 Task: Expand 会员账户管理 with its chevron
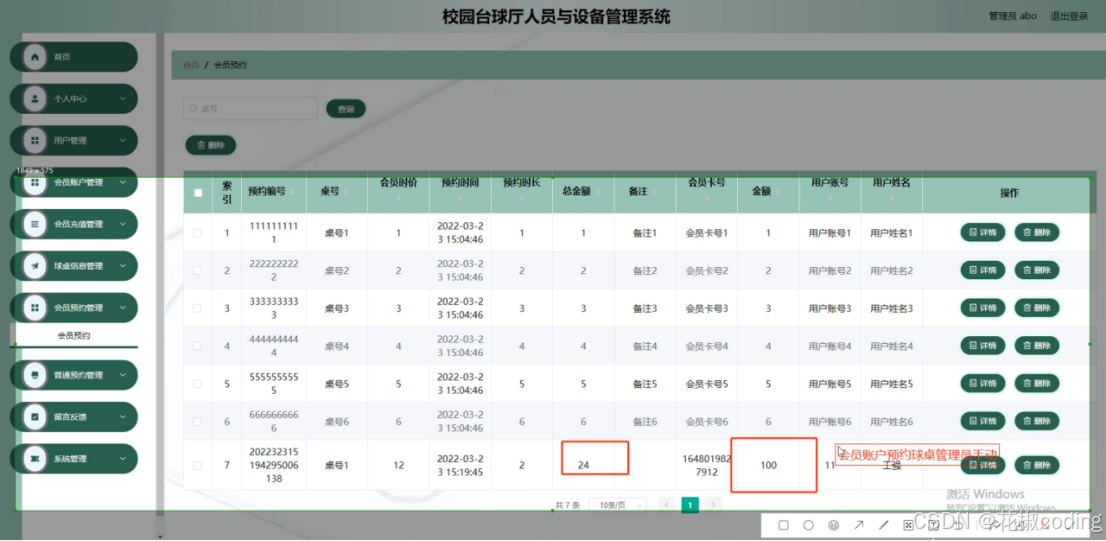123,182
